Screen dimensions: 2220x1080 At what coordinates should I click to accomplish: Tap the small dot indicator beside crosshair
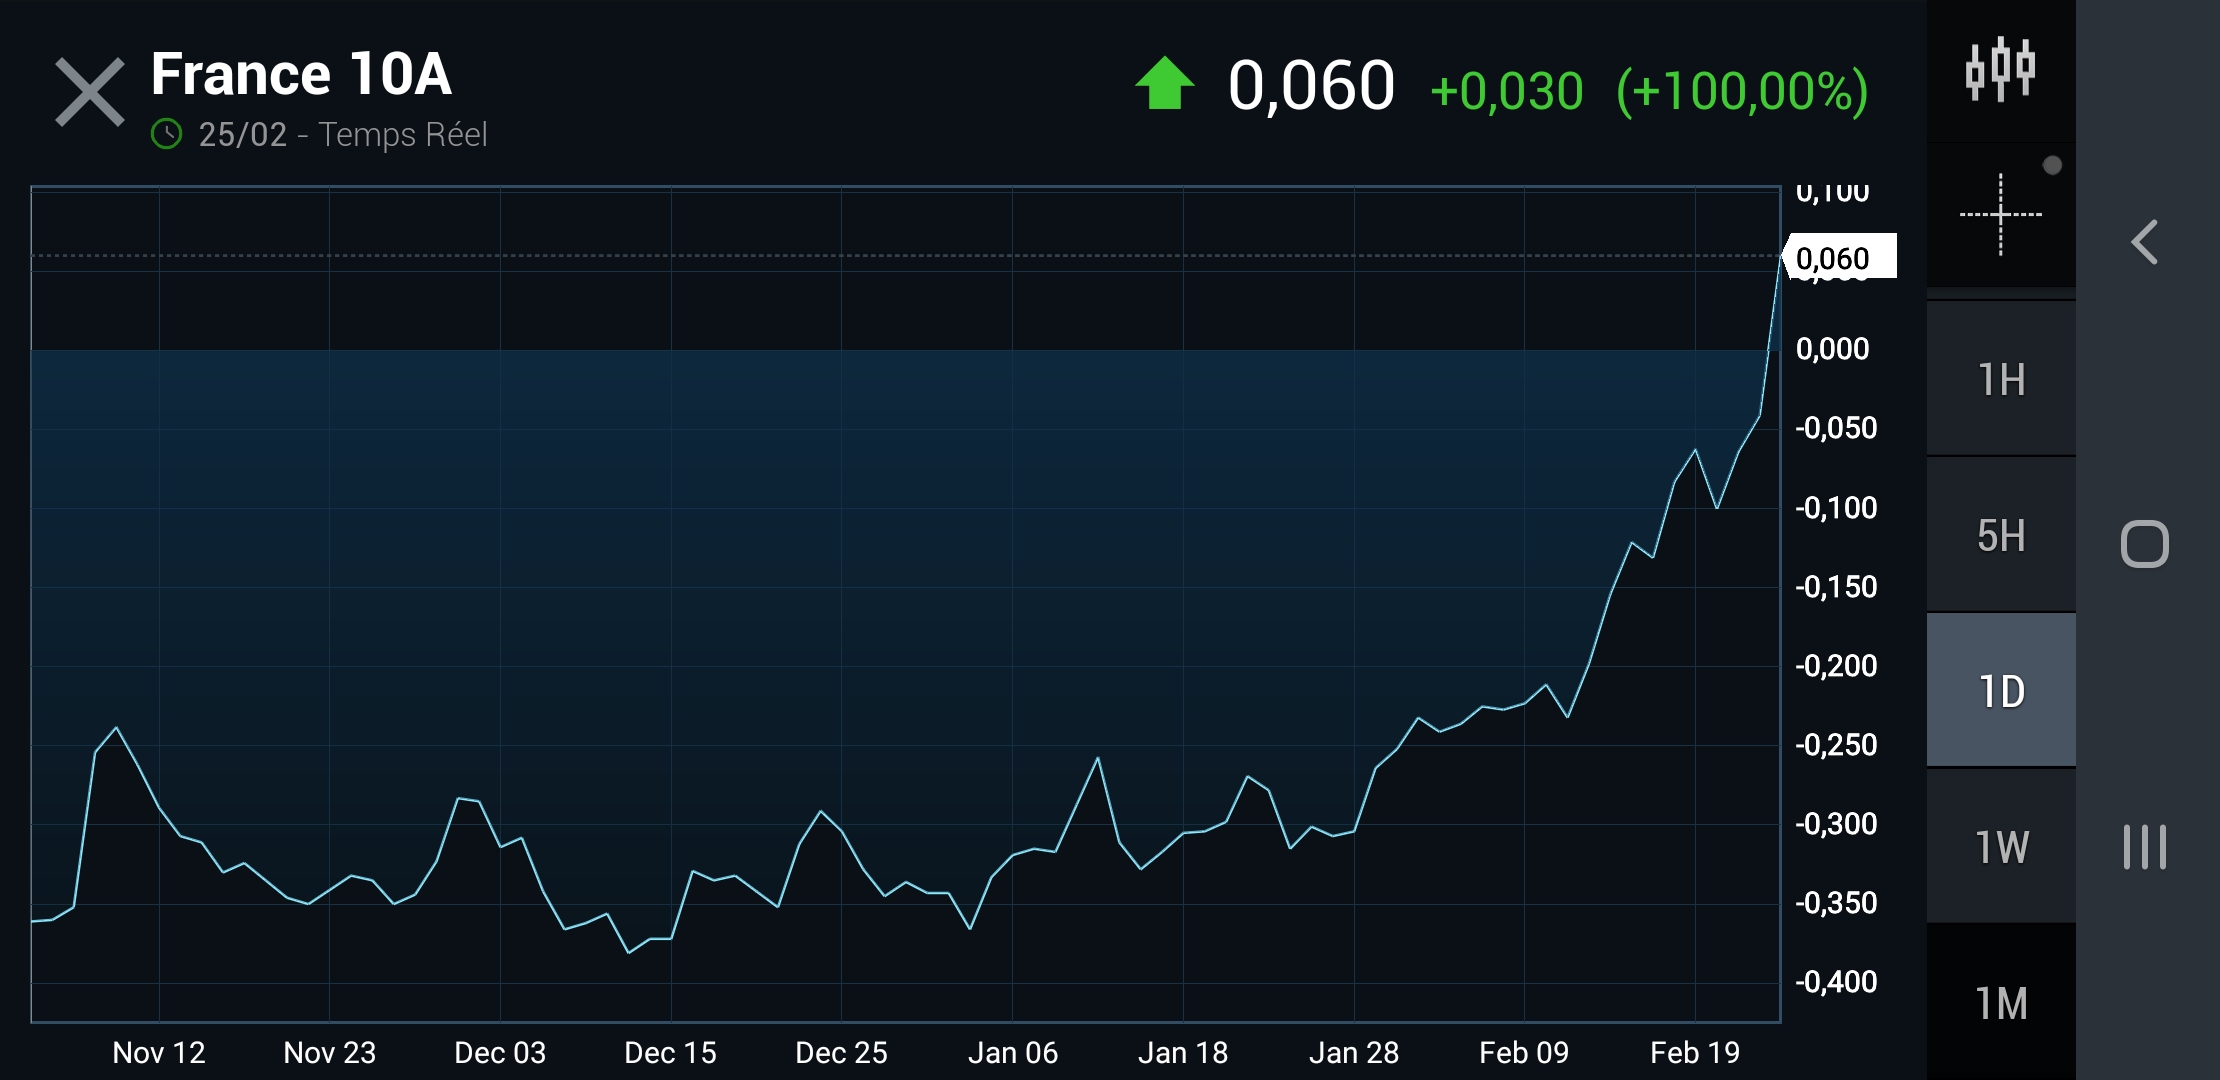(x=2052, y=166)
